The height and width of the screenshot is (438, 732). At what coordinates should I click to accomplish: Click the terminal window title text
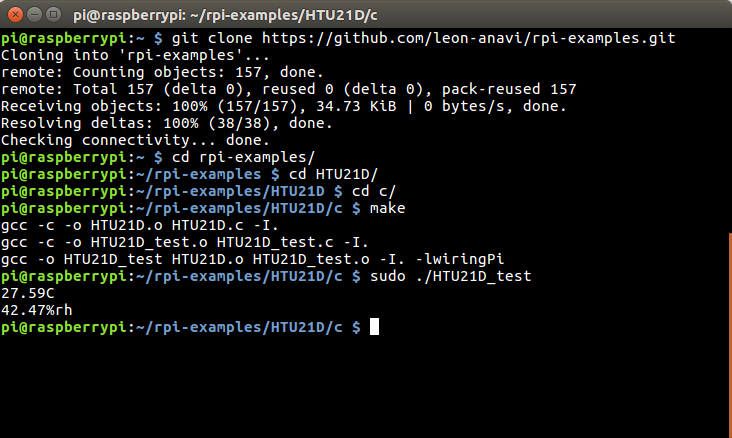[x=225, y=15]
